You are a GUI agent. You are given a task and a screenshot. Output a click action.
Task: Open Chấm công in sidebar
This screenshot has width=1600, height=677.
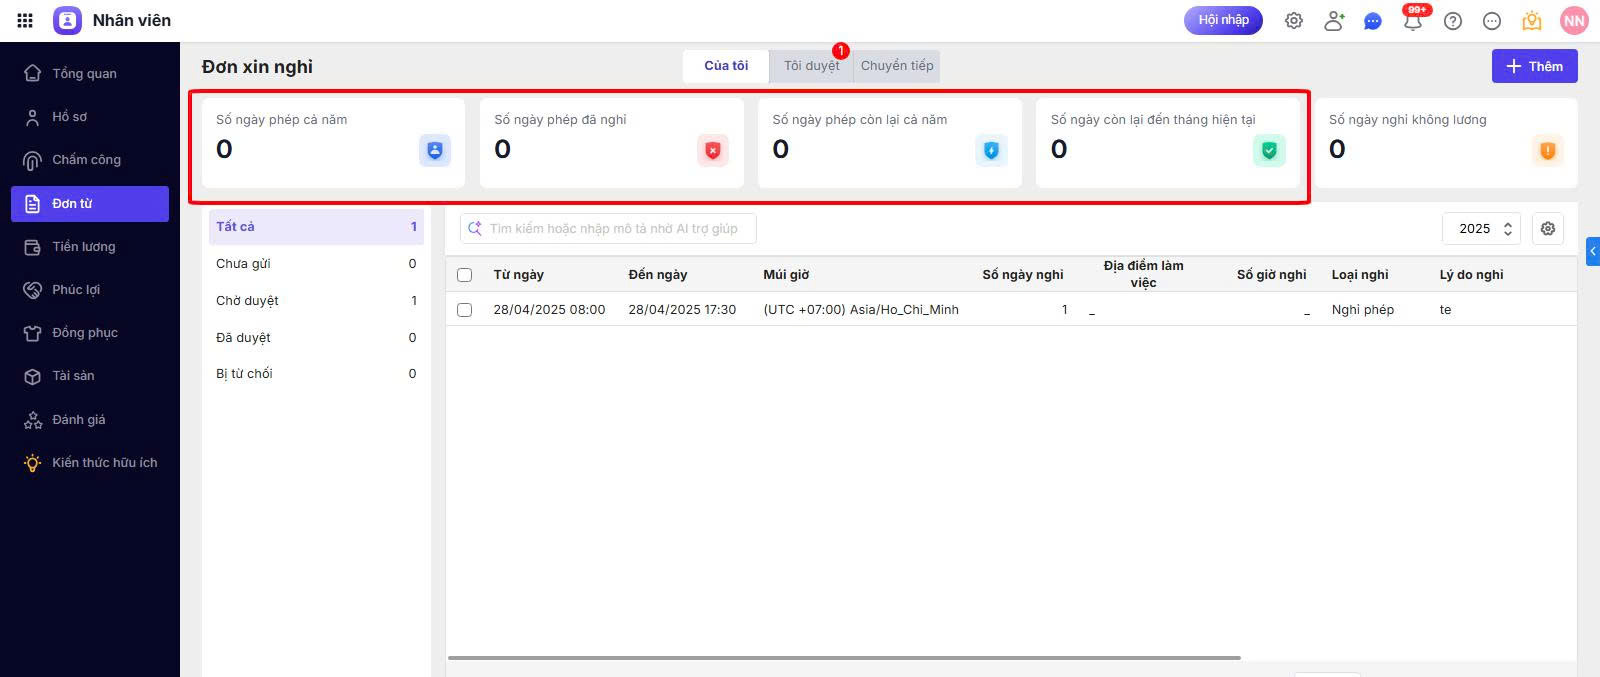[x=86, y=160]
